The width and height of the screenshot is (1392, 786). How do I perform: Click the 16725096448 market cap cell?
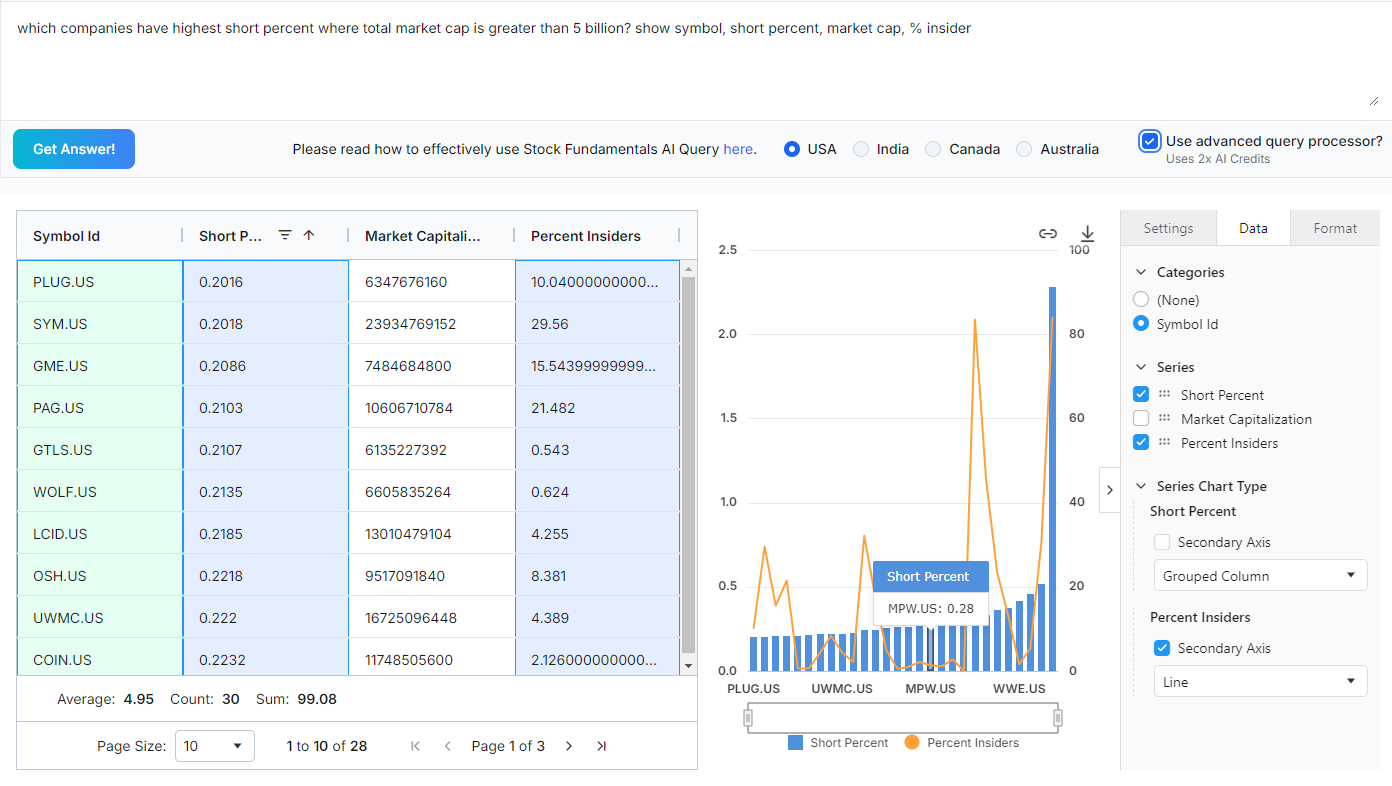click(x=432, y=618)
